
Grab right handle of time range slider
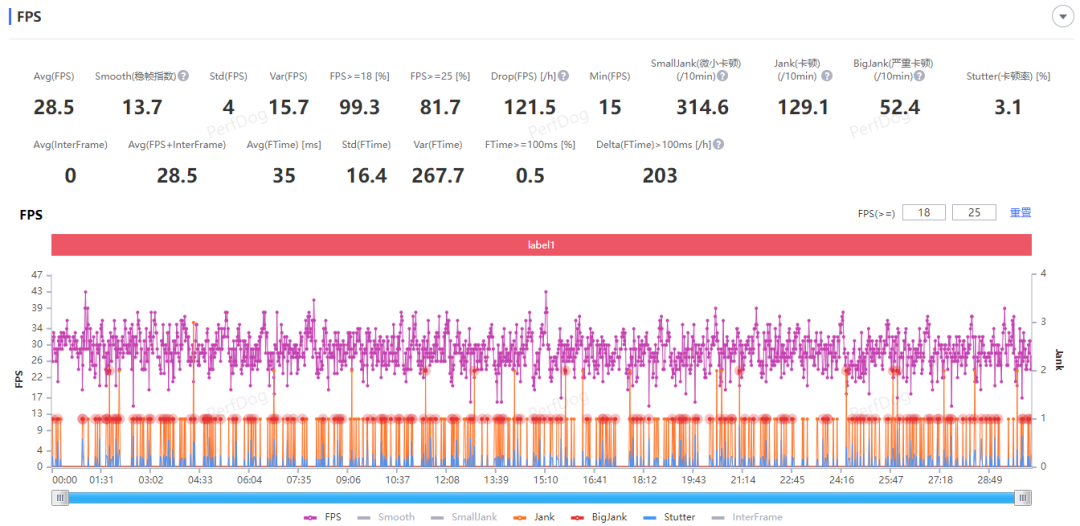1023,498
